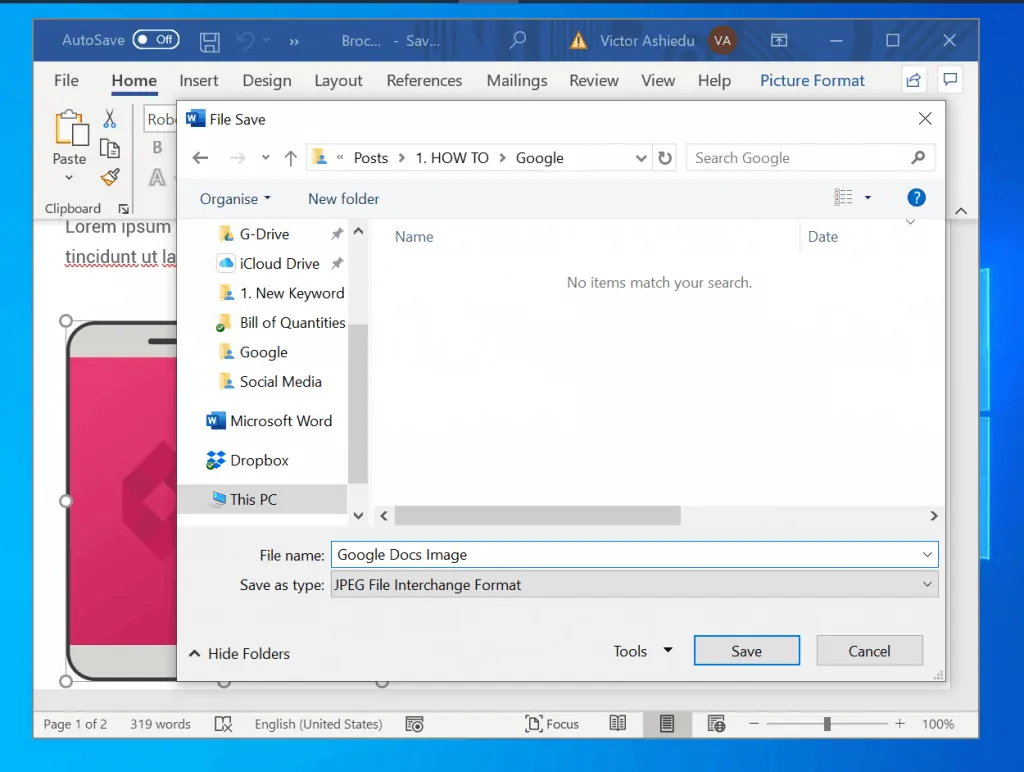Screen dimensions: 1024x772
Task: Open the Save as type dropdown
Action: 927,585
